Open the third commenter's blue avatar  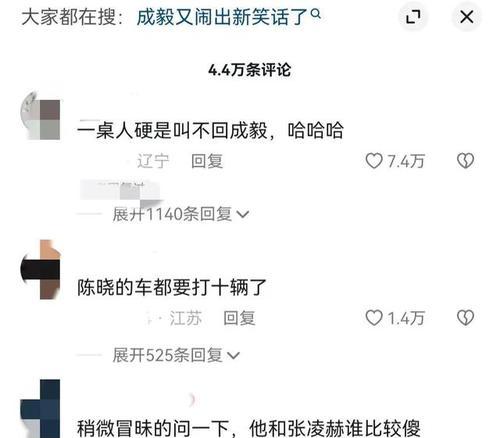coord(40,409)
